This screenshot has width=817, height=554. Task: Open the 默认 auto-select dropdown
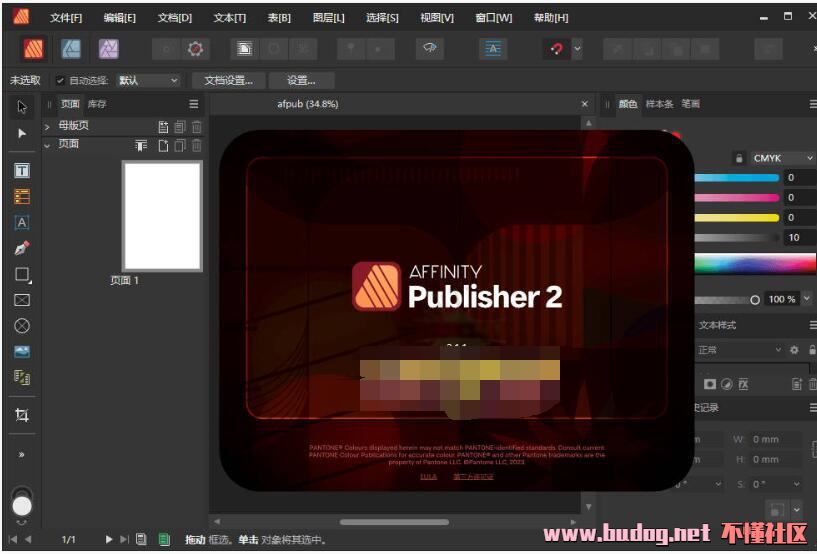148,80
